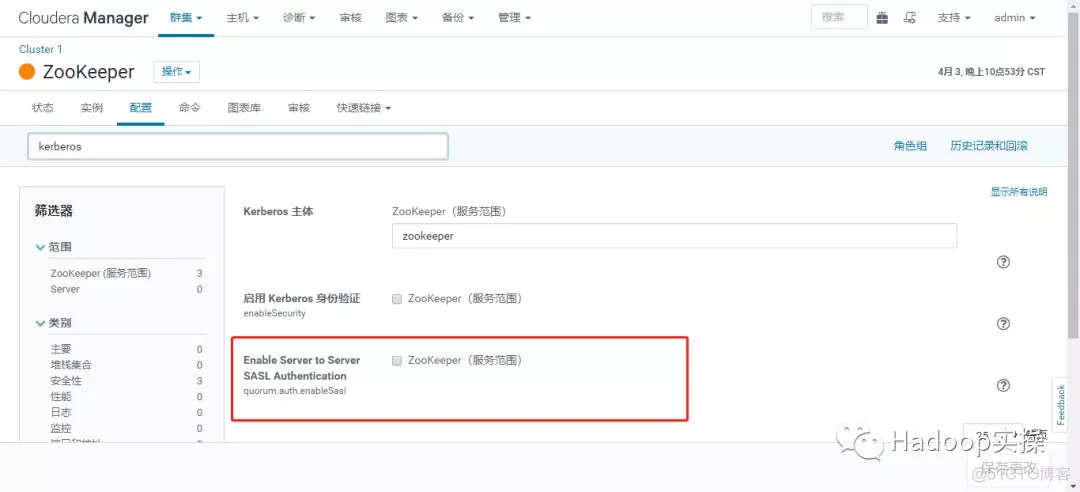Go to the 审核 top menu item
This screenshot has width=1080, height=492.
(351, 18)
